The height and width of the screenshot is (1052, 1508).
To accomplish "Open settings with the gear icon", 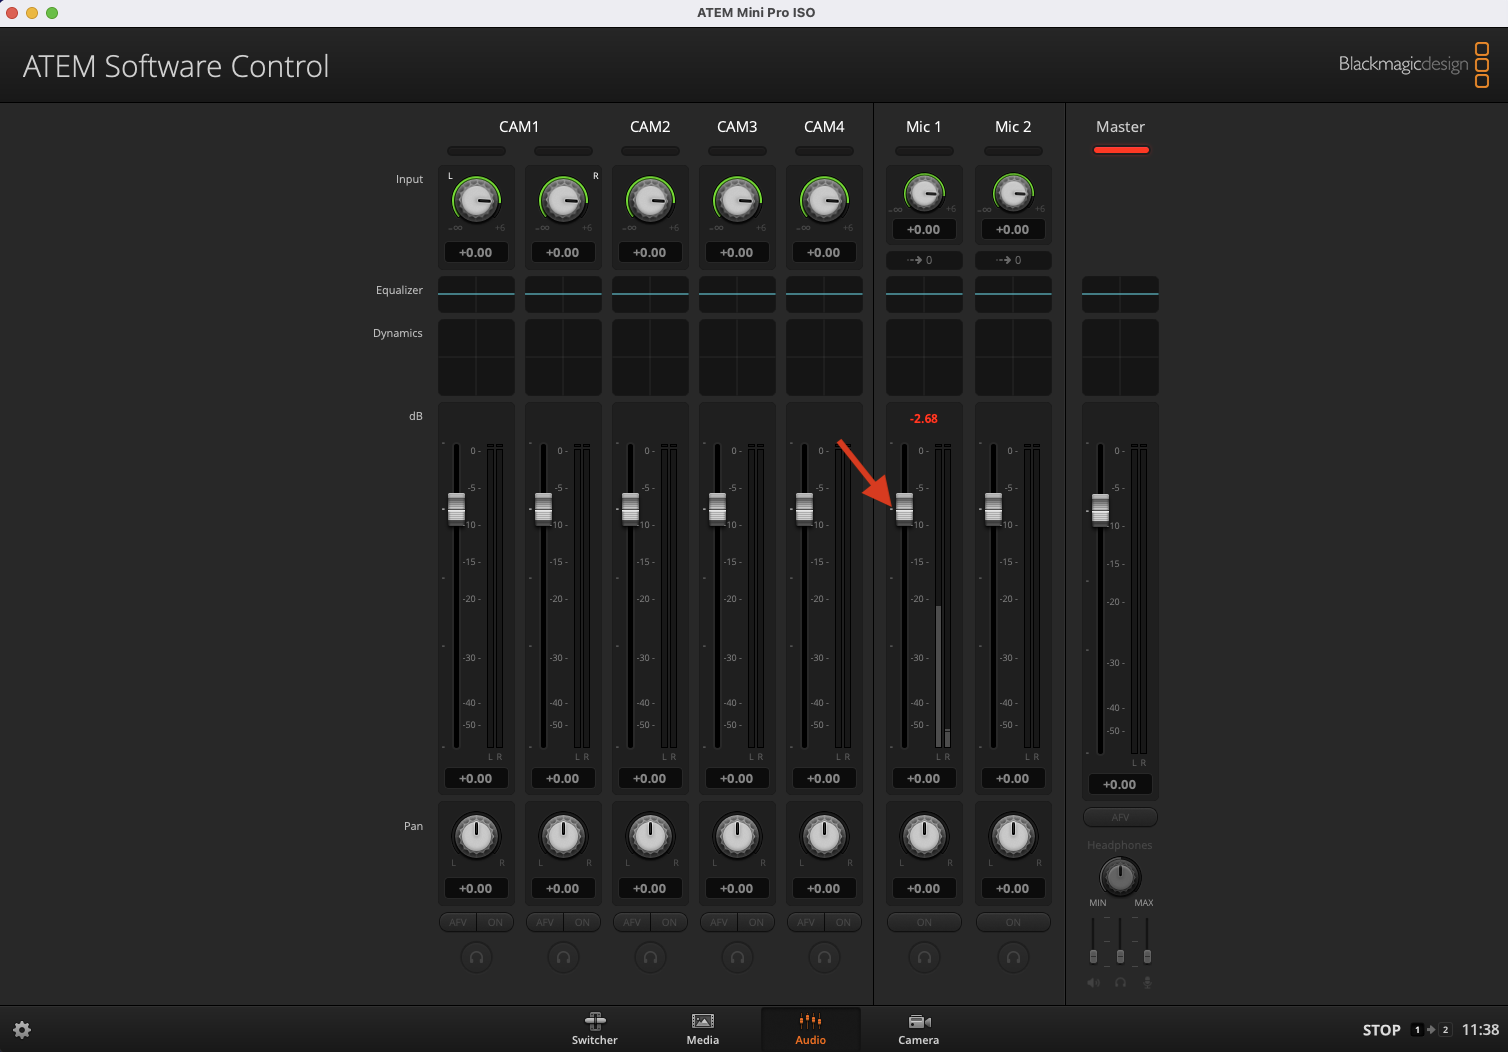I will (x=22, y=1030).
